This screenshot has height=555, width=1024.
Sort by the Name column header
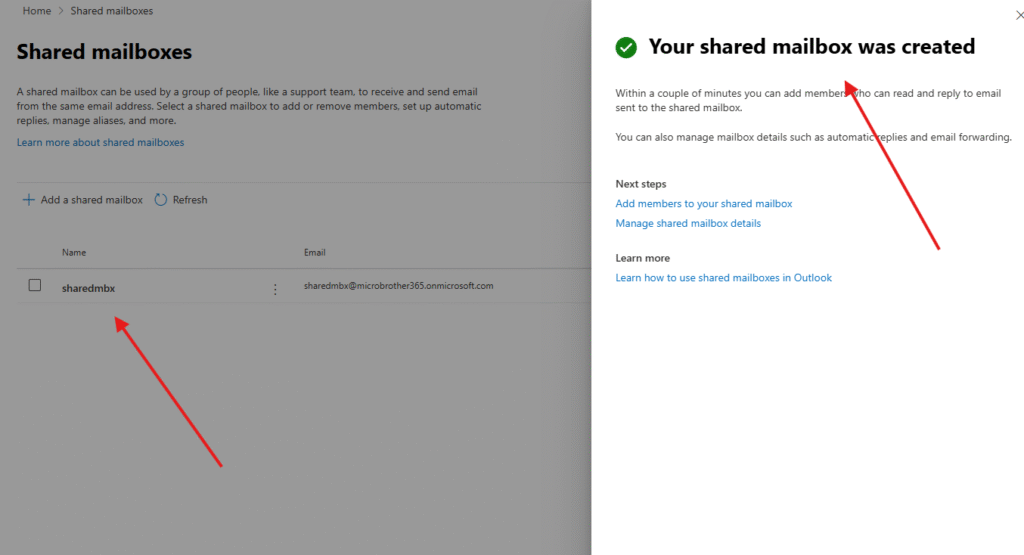(x=74, y=253)
